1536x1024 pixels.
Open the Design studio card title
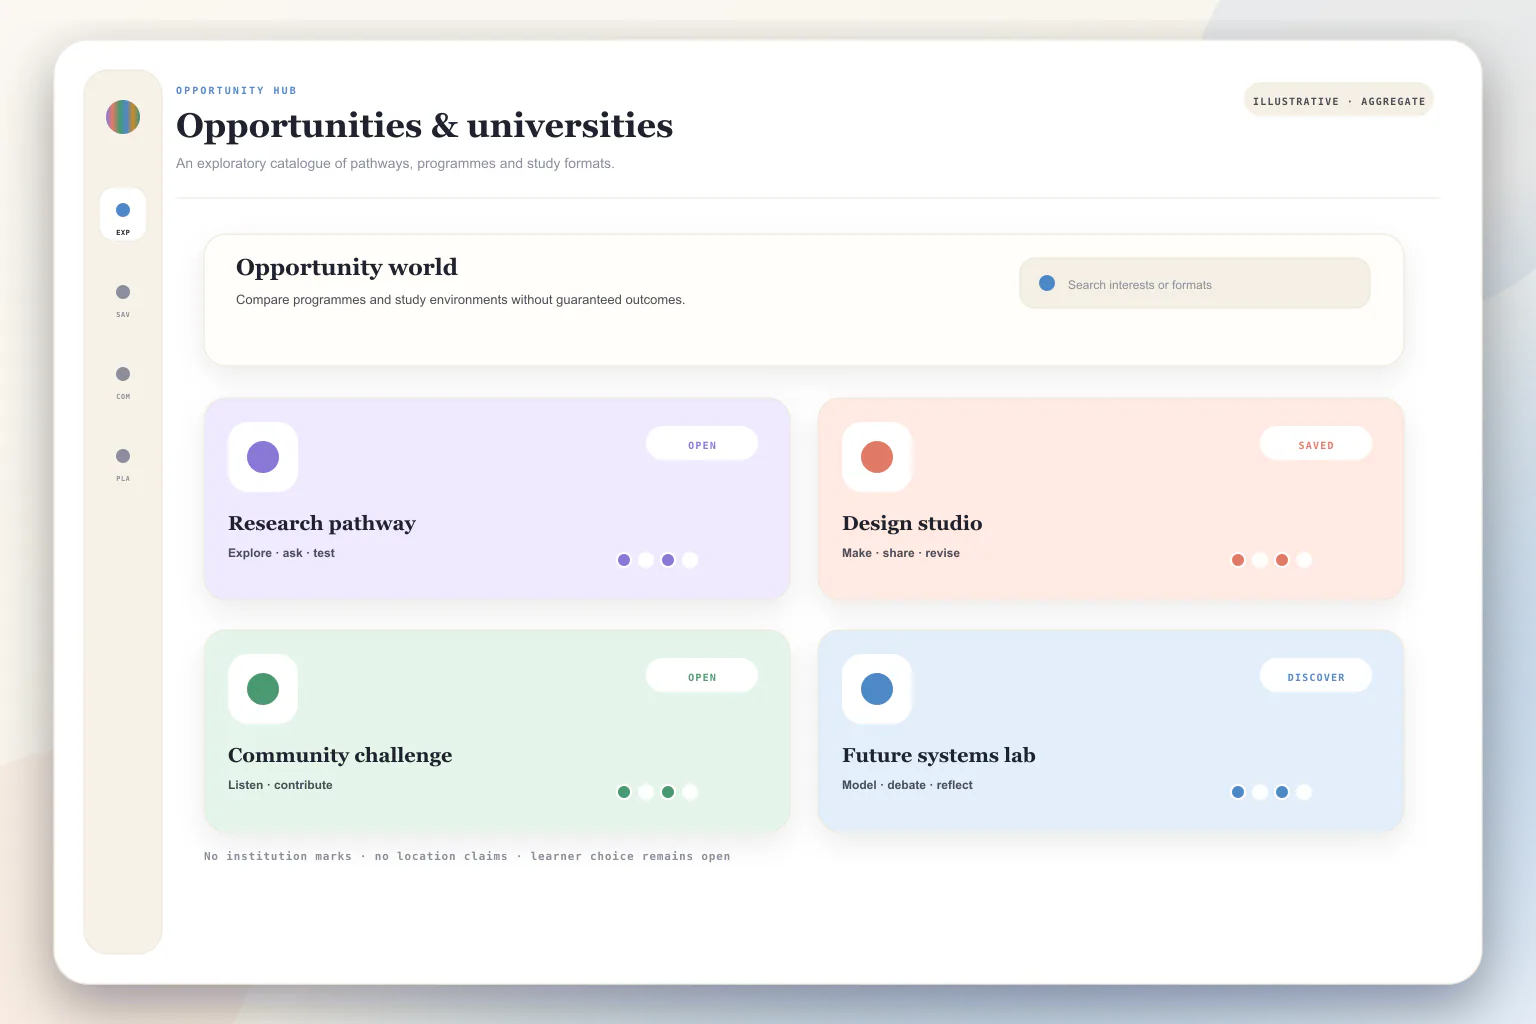click(912, 523)
